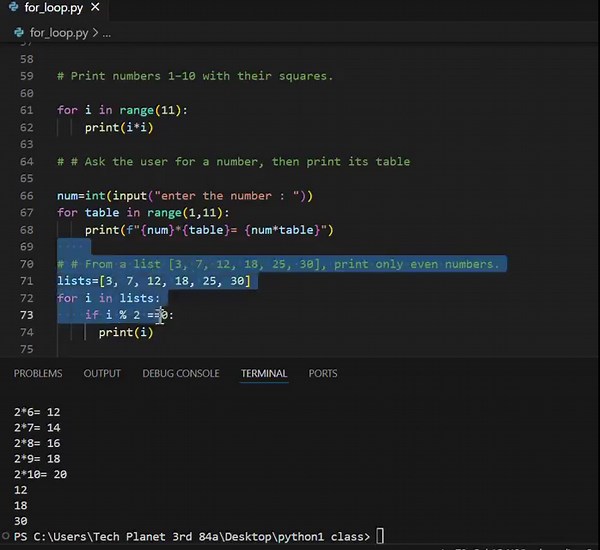Open the PORTS panel tab
This screenshot has height=550, width=600.
tap(323, 373)
